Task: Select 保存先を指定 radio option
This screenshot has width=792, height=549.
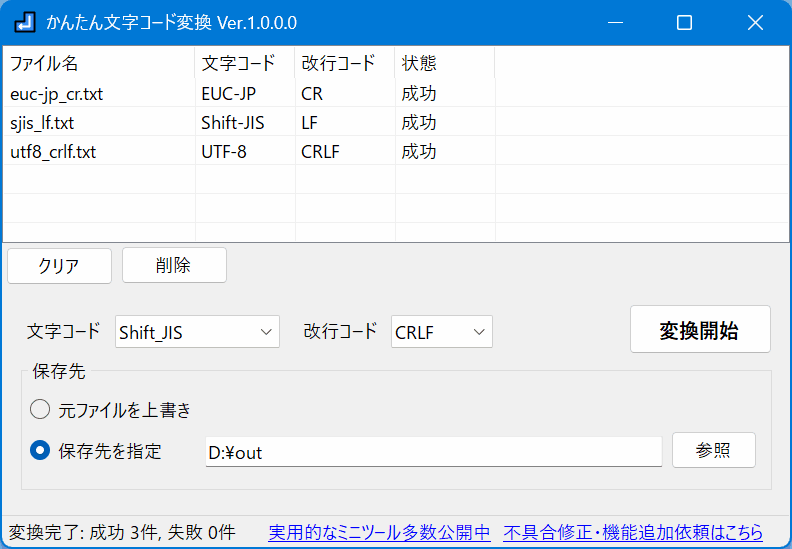Action: click(40, 451)
